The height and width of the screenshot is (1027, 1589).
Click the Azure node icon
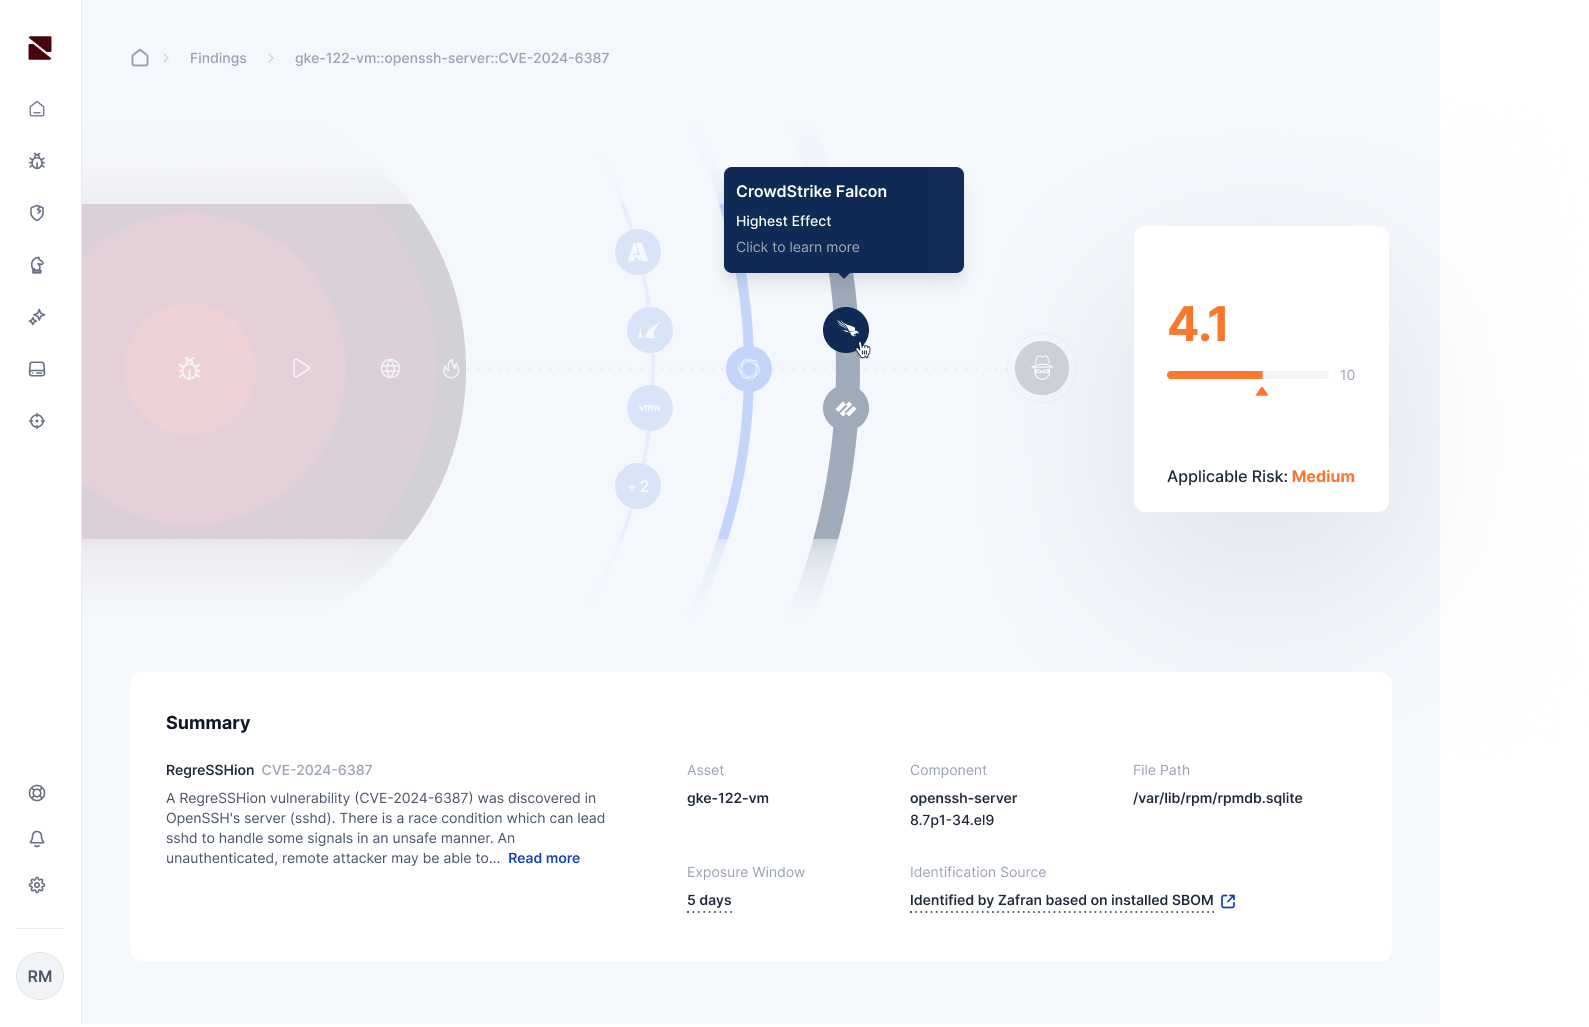[638, 252]
